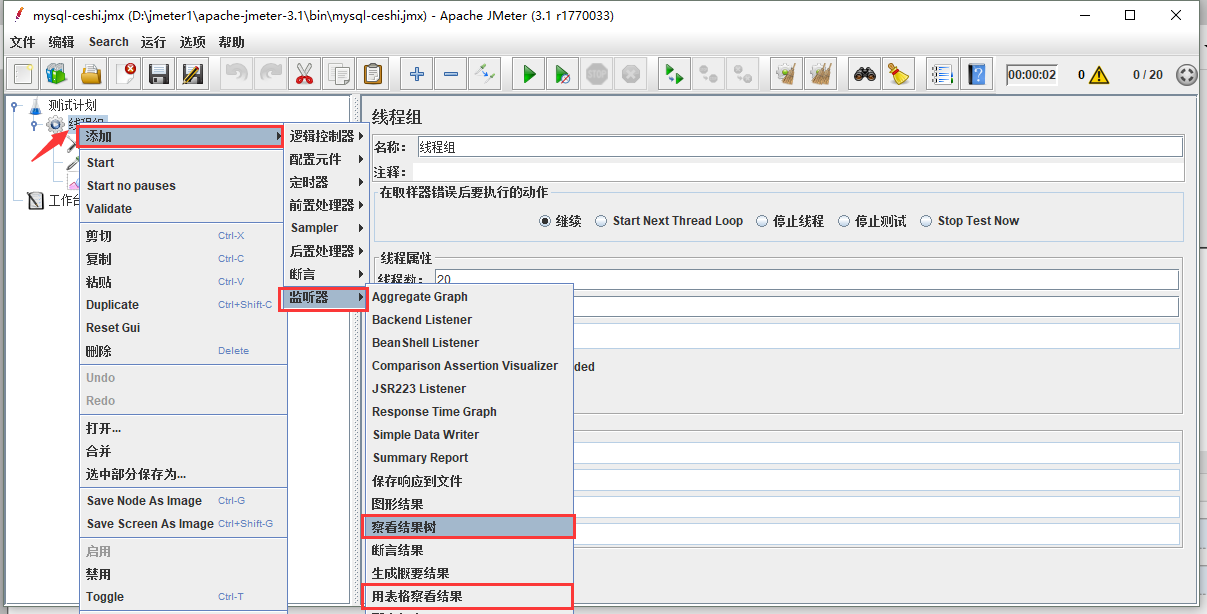The image size is (1207, 614).
Task: Choose 删除 in the context menu
Action: [183, 351]
